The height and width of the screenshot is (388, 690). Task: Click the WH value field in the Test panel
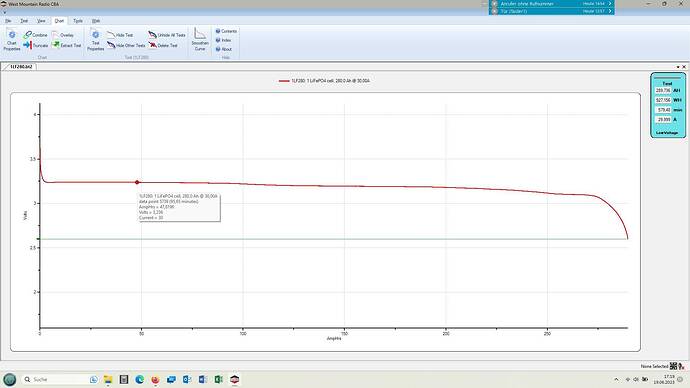coord(663,100)
